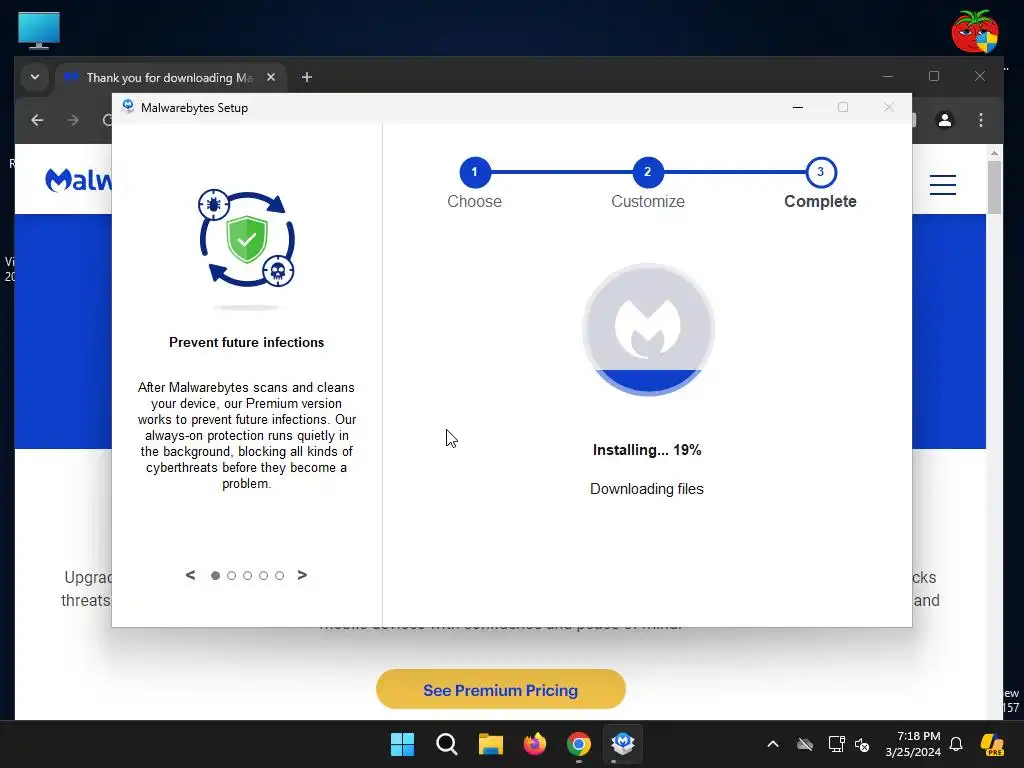Minimize the Malwarebytes Setup window

click(x=798, y=107)
